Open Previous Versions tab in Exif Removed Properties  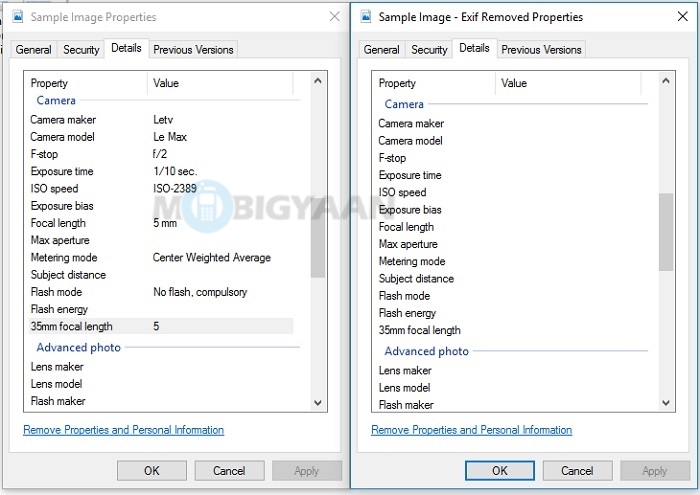[x=542, y=50]
